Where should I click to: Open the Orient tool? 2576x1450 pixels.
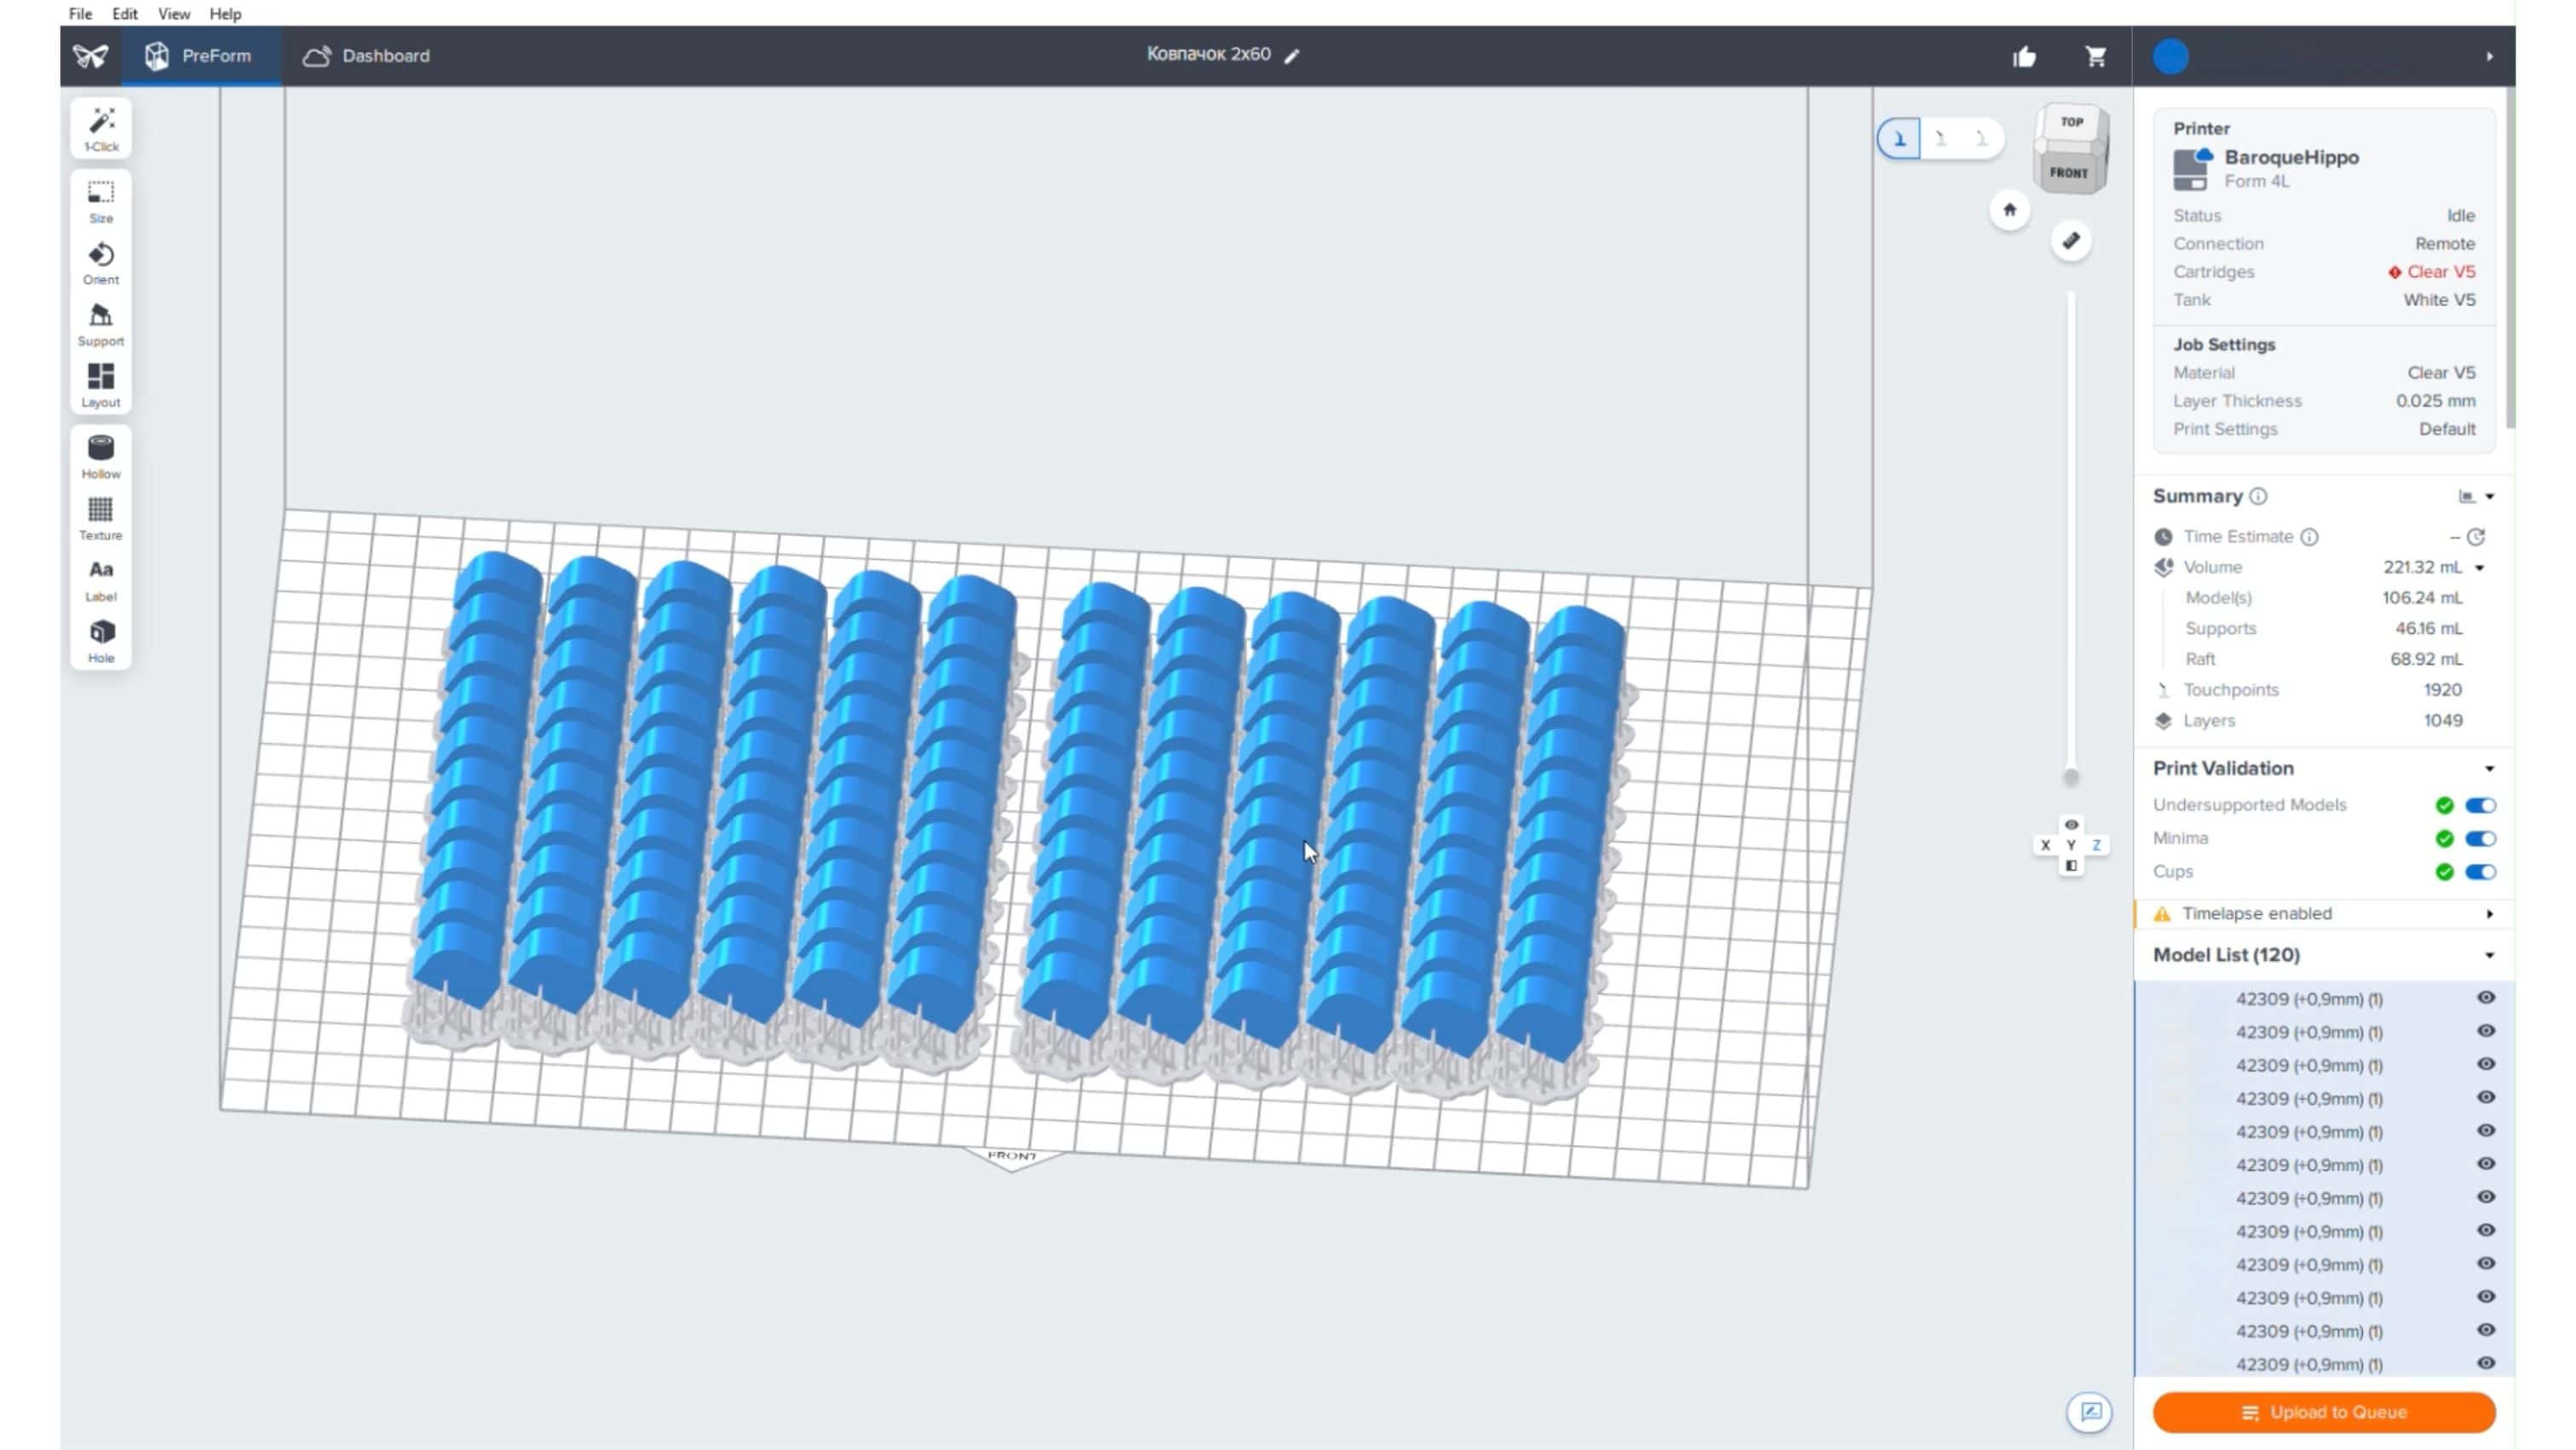pyautogui.click(x=101, y=263)
